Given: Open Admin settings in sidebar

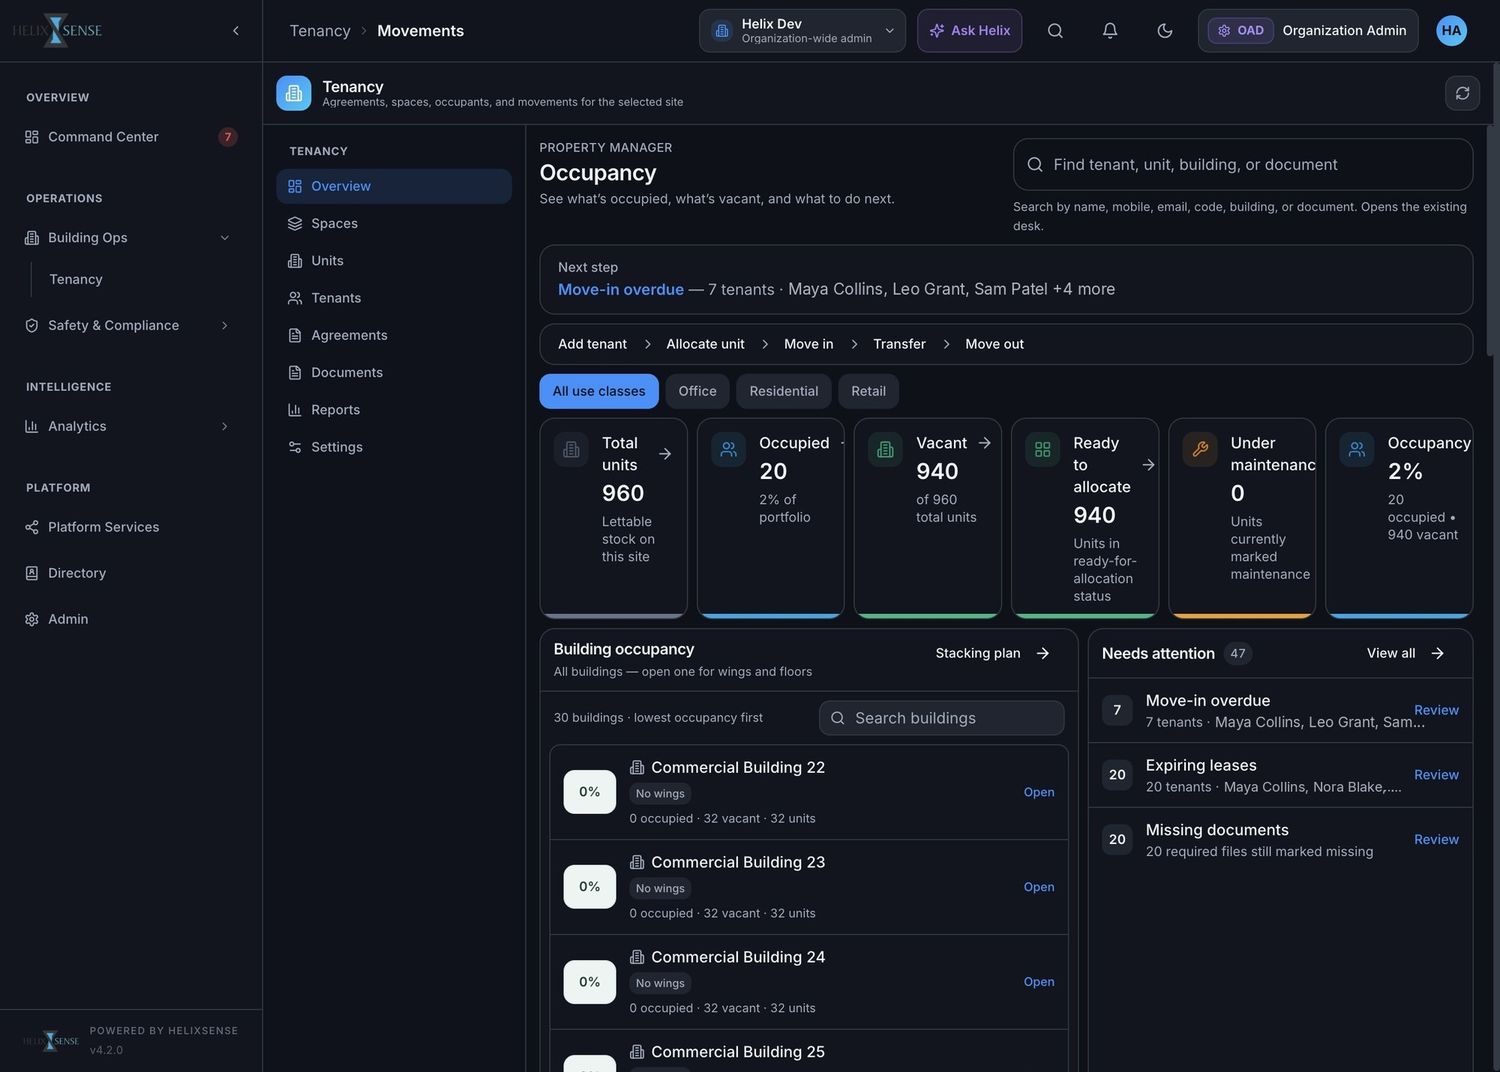Looking at the screenshot, I should [131, 619].
